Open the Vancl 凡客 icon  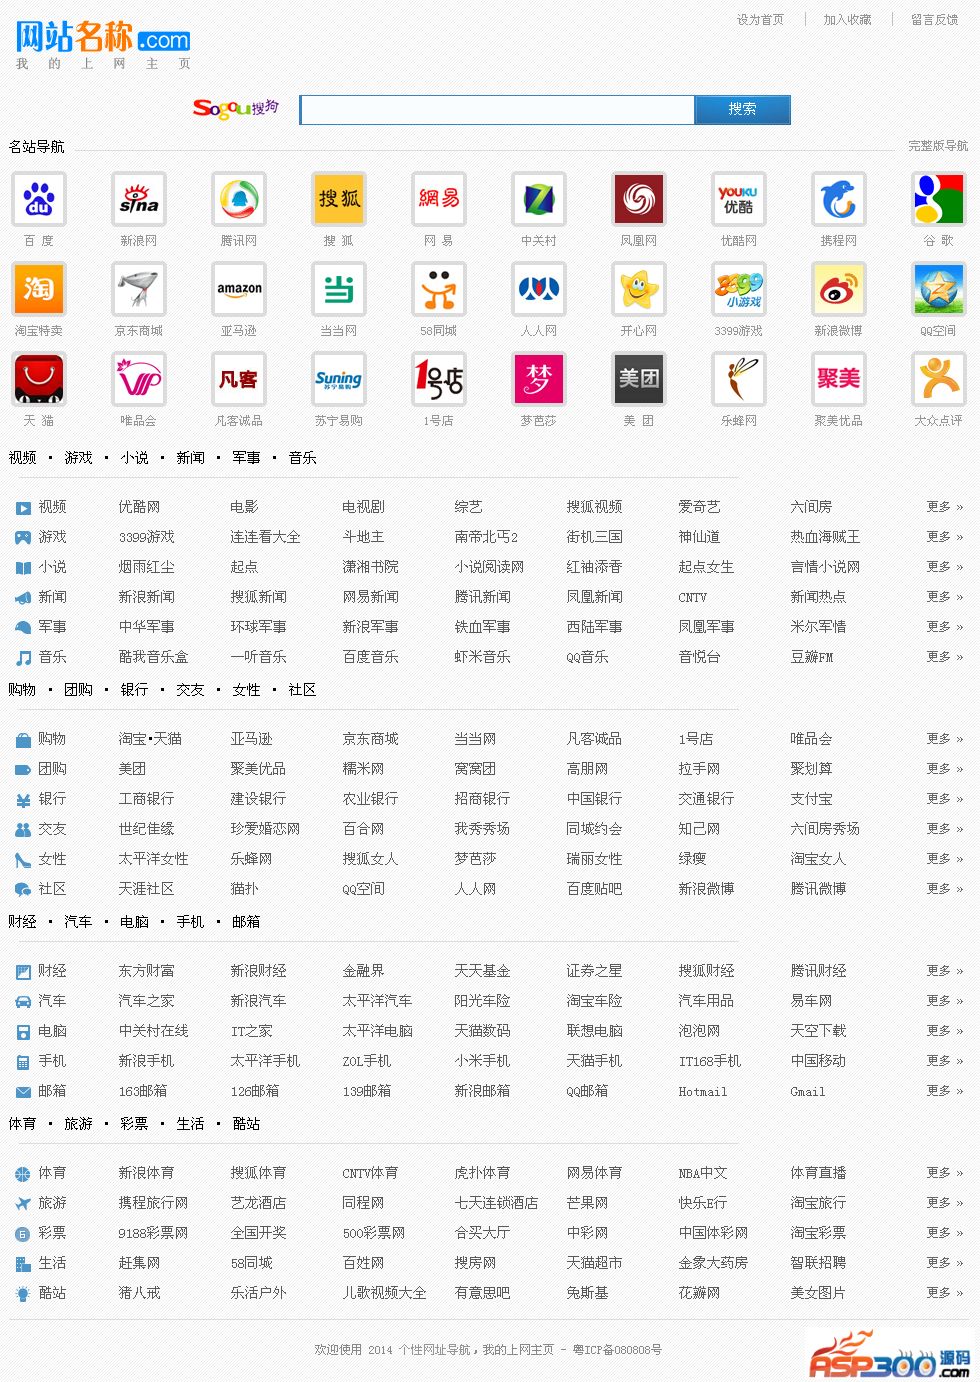pyautogui.click(x=239, y=379)
